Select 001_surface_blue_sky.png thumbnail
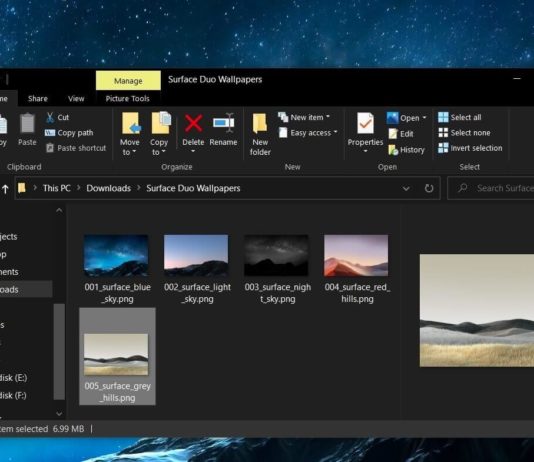Image resolution: width=534 pixels, height=462 pixels. click(116, 256)
